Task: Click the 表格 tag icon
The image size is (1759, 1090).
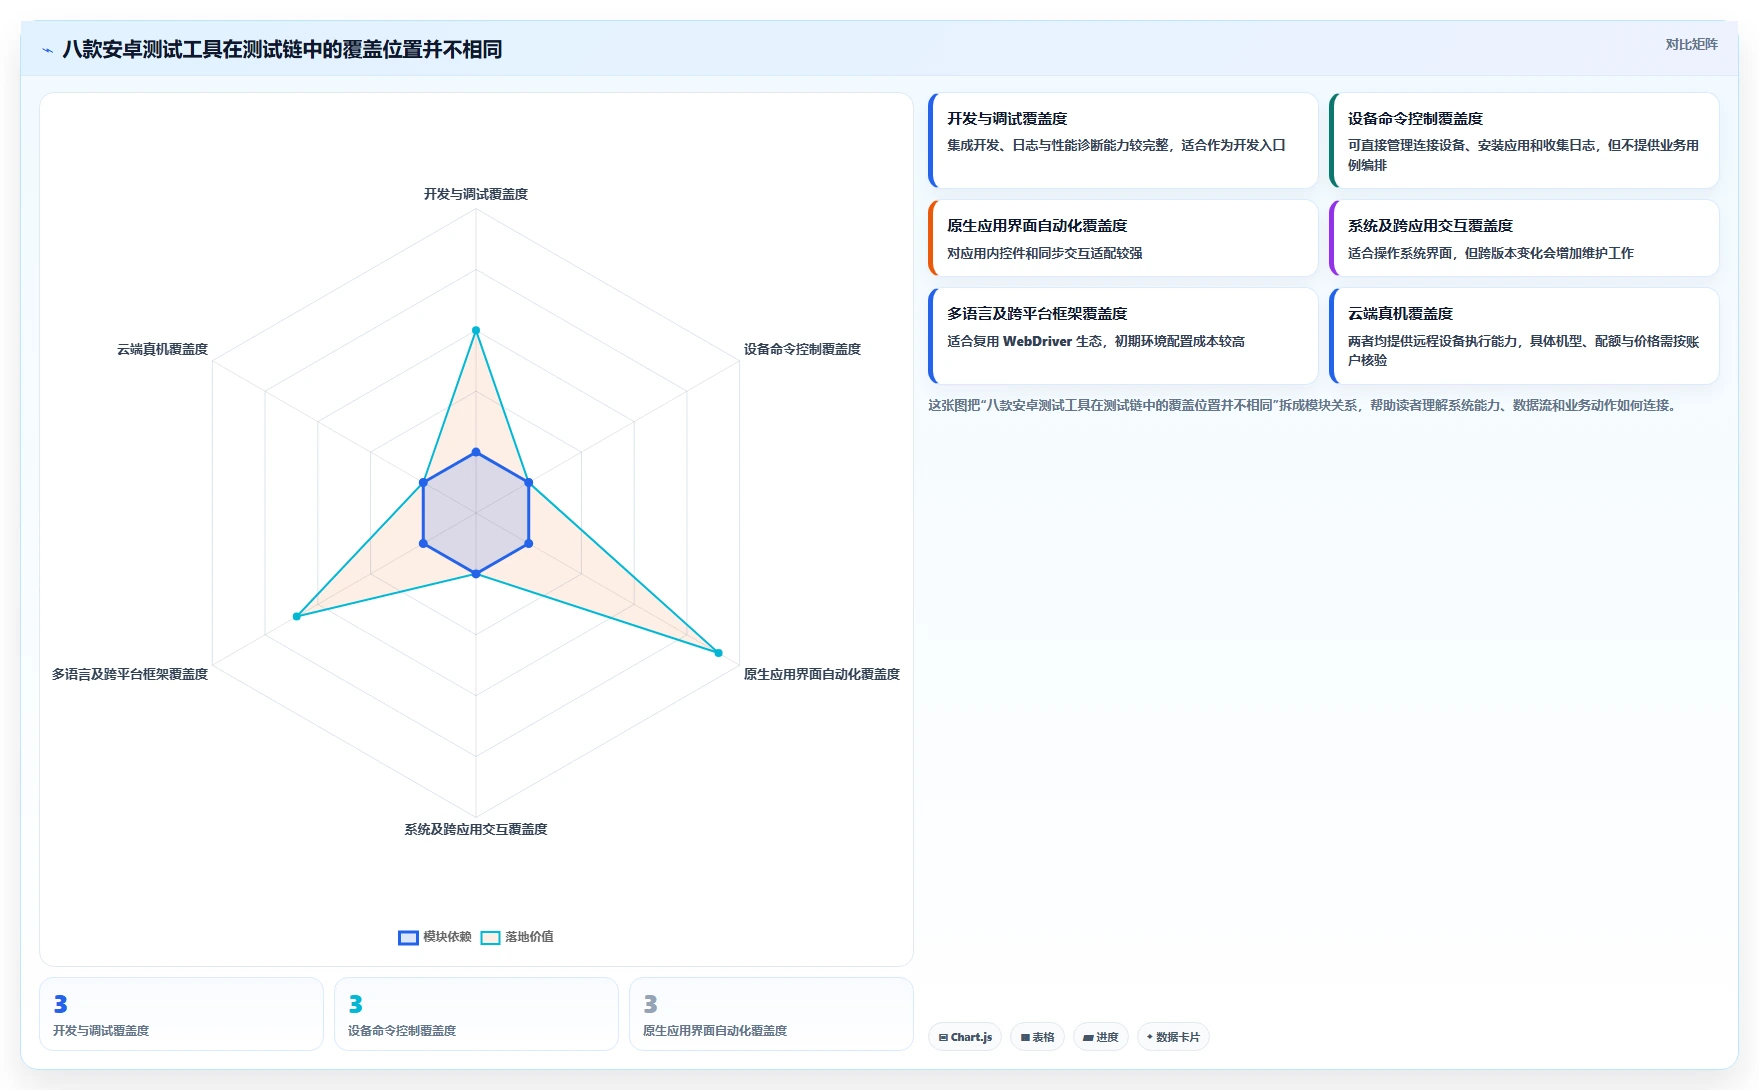Action: coord(1025,1038)
